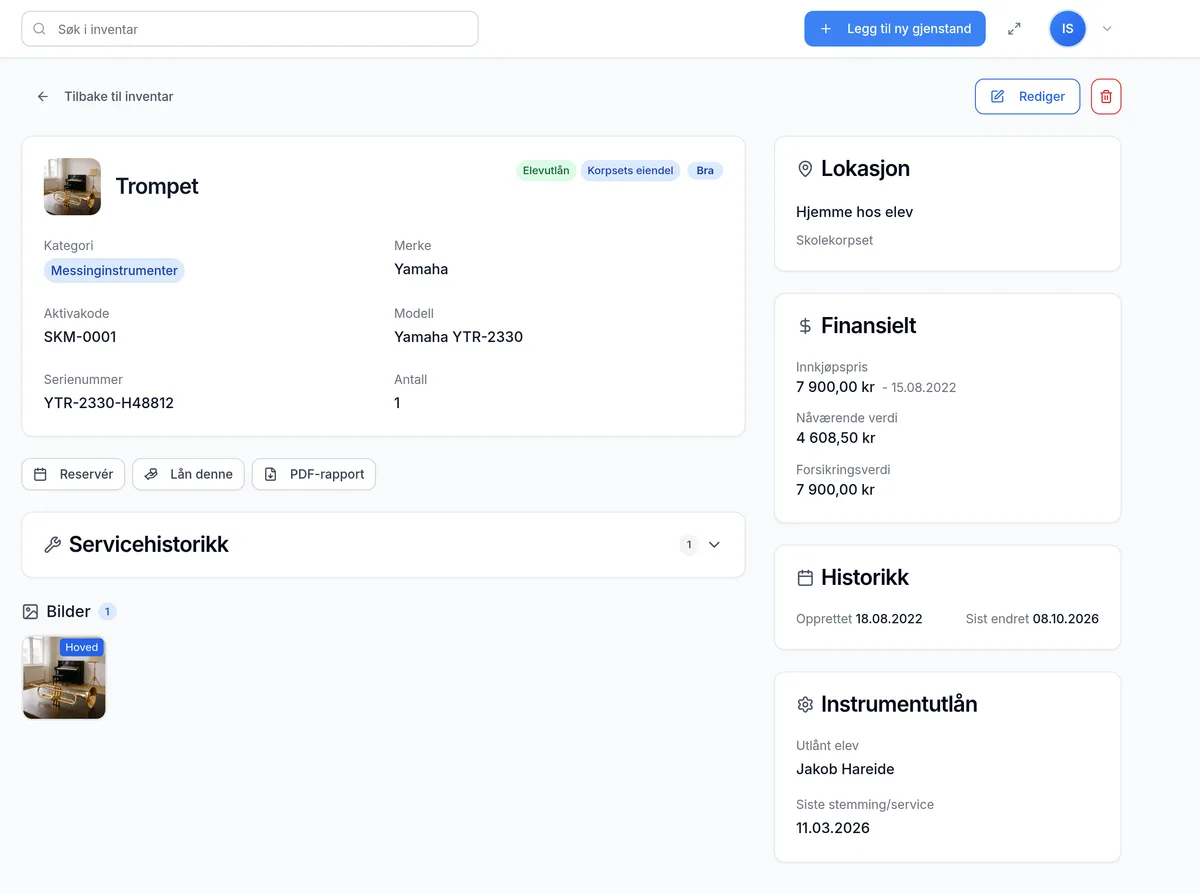Viewport: 1200px width, 893px height.
Task: Click the IS user avatar
Action: click(1068, 29)
